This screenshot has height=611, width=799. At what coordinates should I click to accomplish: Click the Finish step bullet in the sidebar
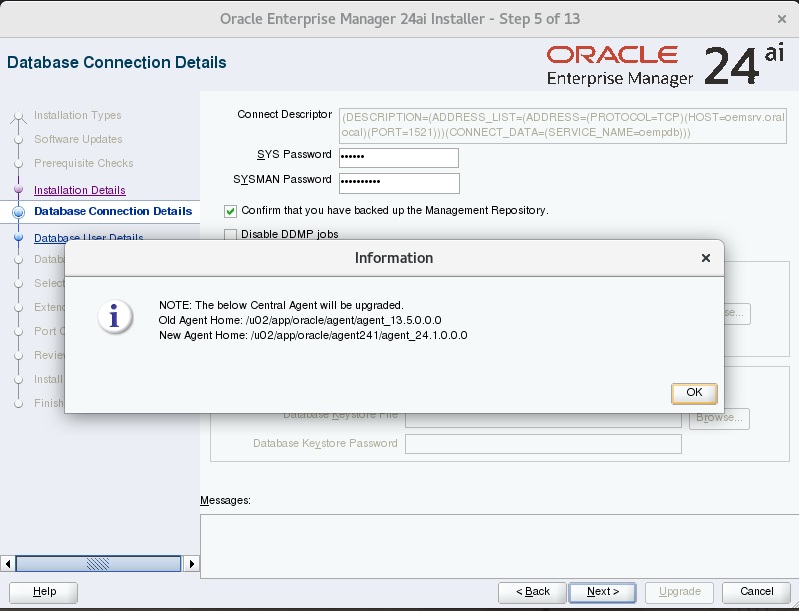pyautogui.click(x=19, y=404)
